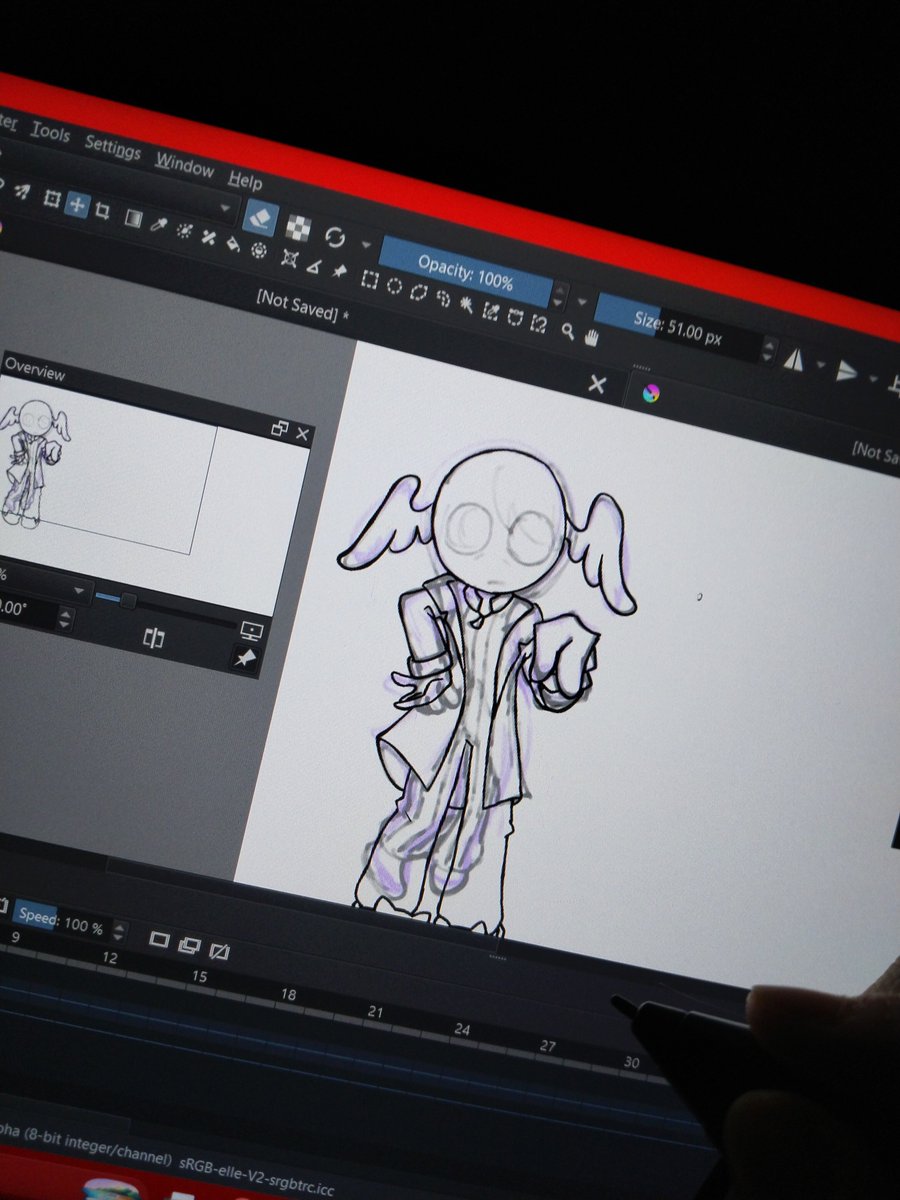Select the Enclose and Fill tool

point(259,250)
